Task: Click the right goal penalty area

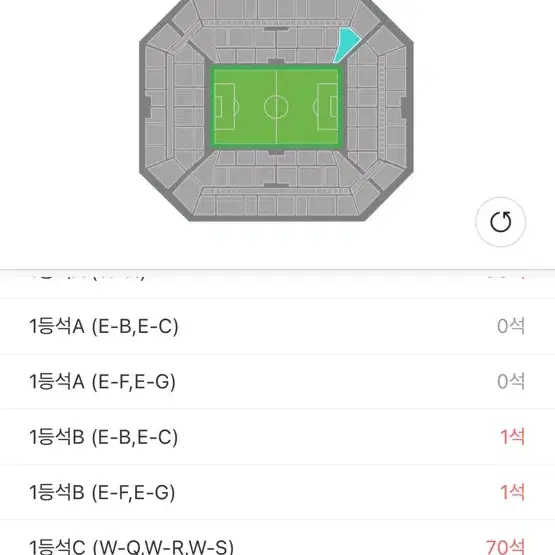Action: coord(327,107)
